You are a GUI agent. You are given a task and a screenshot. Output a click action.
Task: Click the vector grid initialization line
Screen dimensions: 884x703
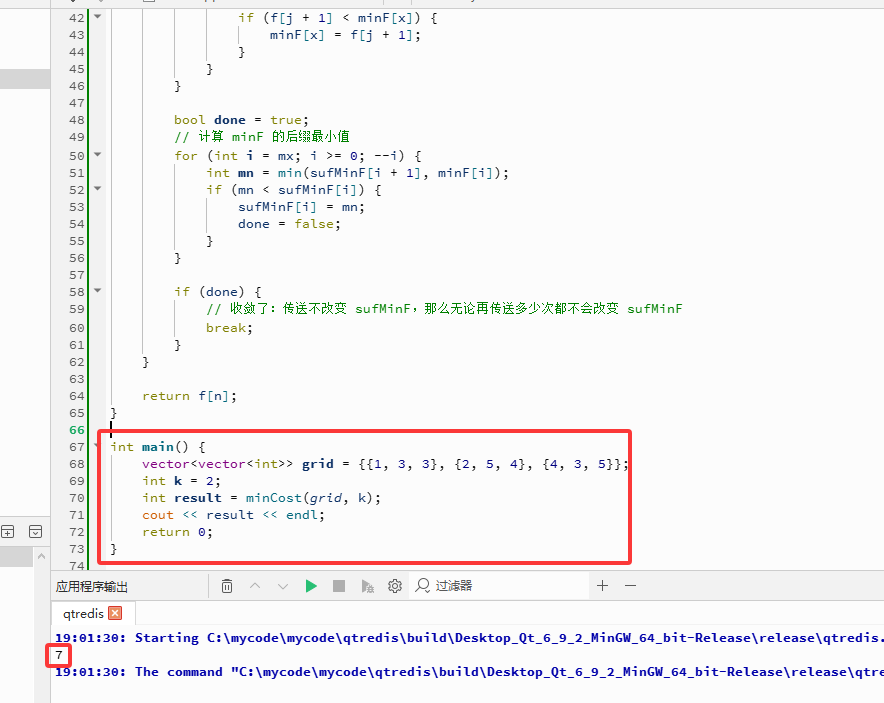385,464
